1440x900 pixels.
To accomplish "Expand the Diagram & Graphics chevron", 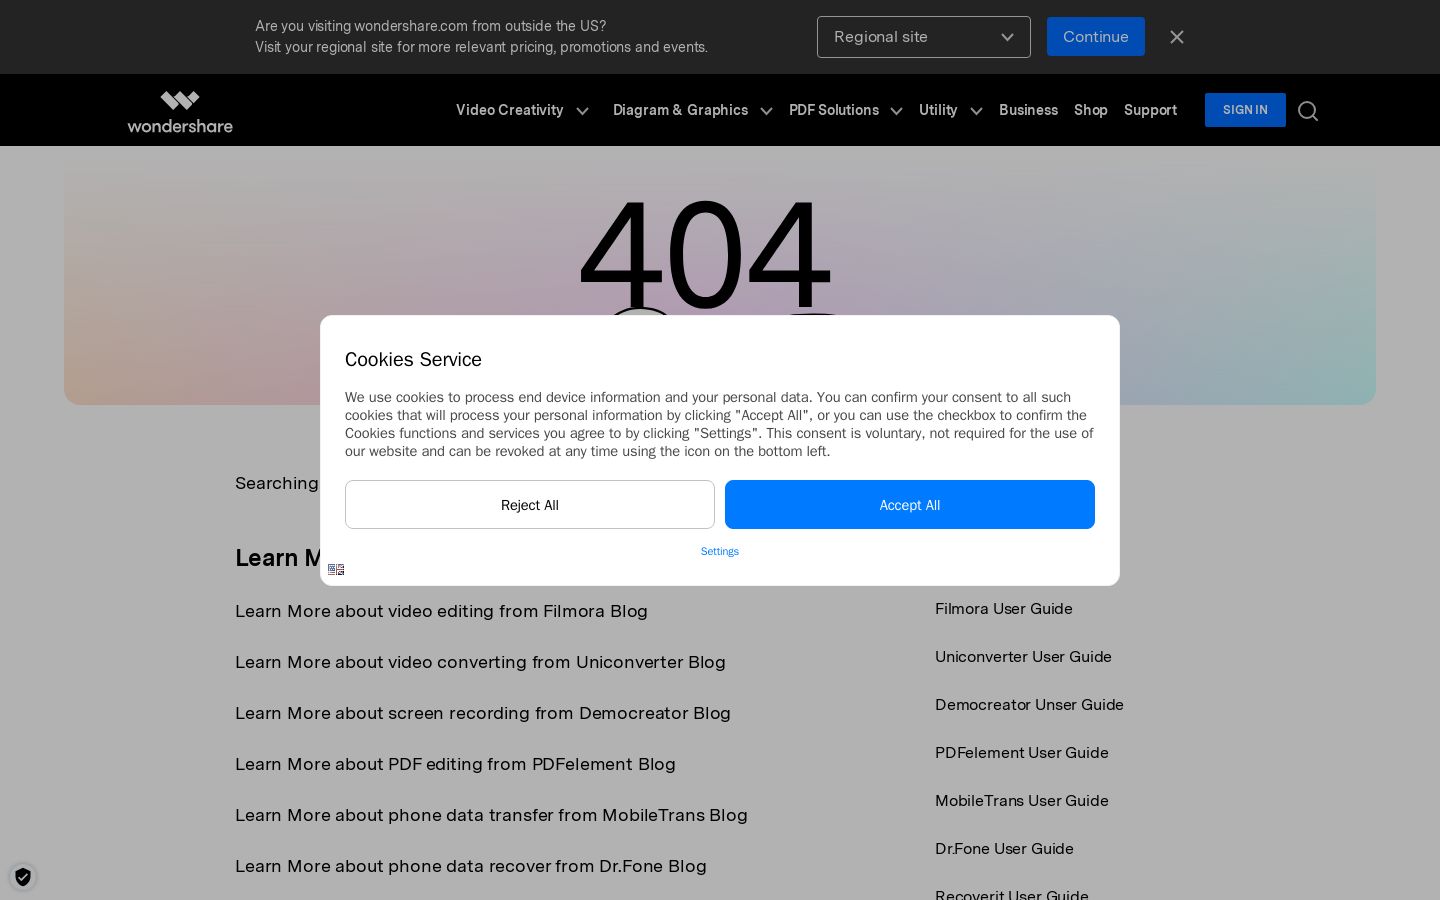I will (x=767, y=111).
